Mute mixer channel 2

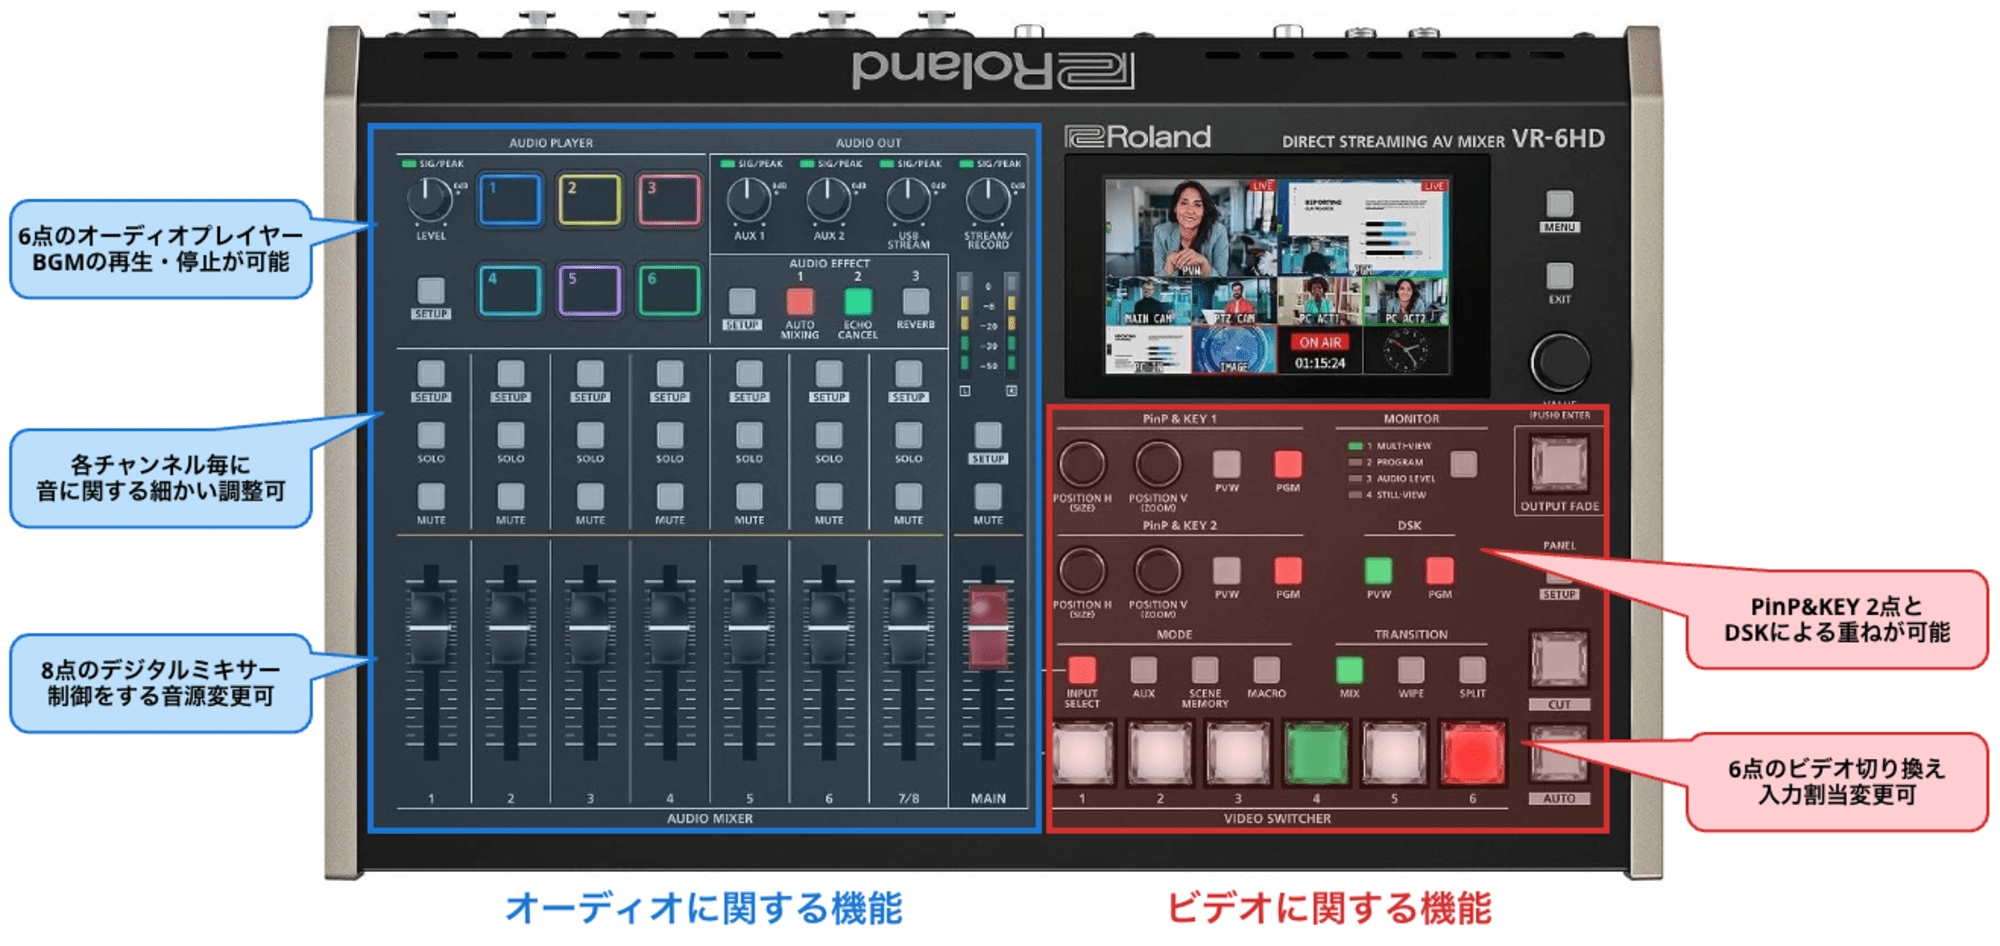click(511, 497)
